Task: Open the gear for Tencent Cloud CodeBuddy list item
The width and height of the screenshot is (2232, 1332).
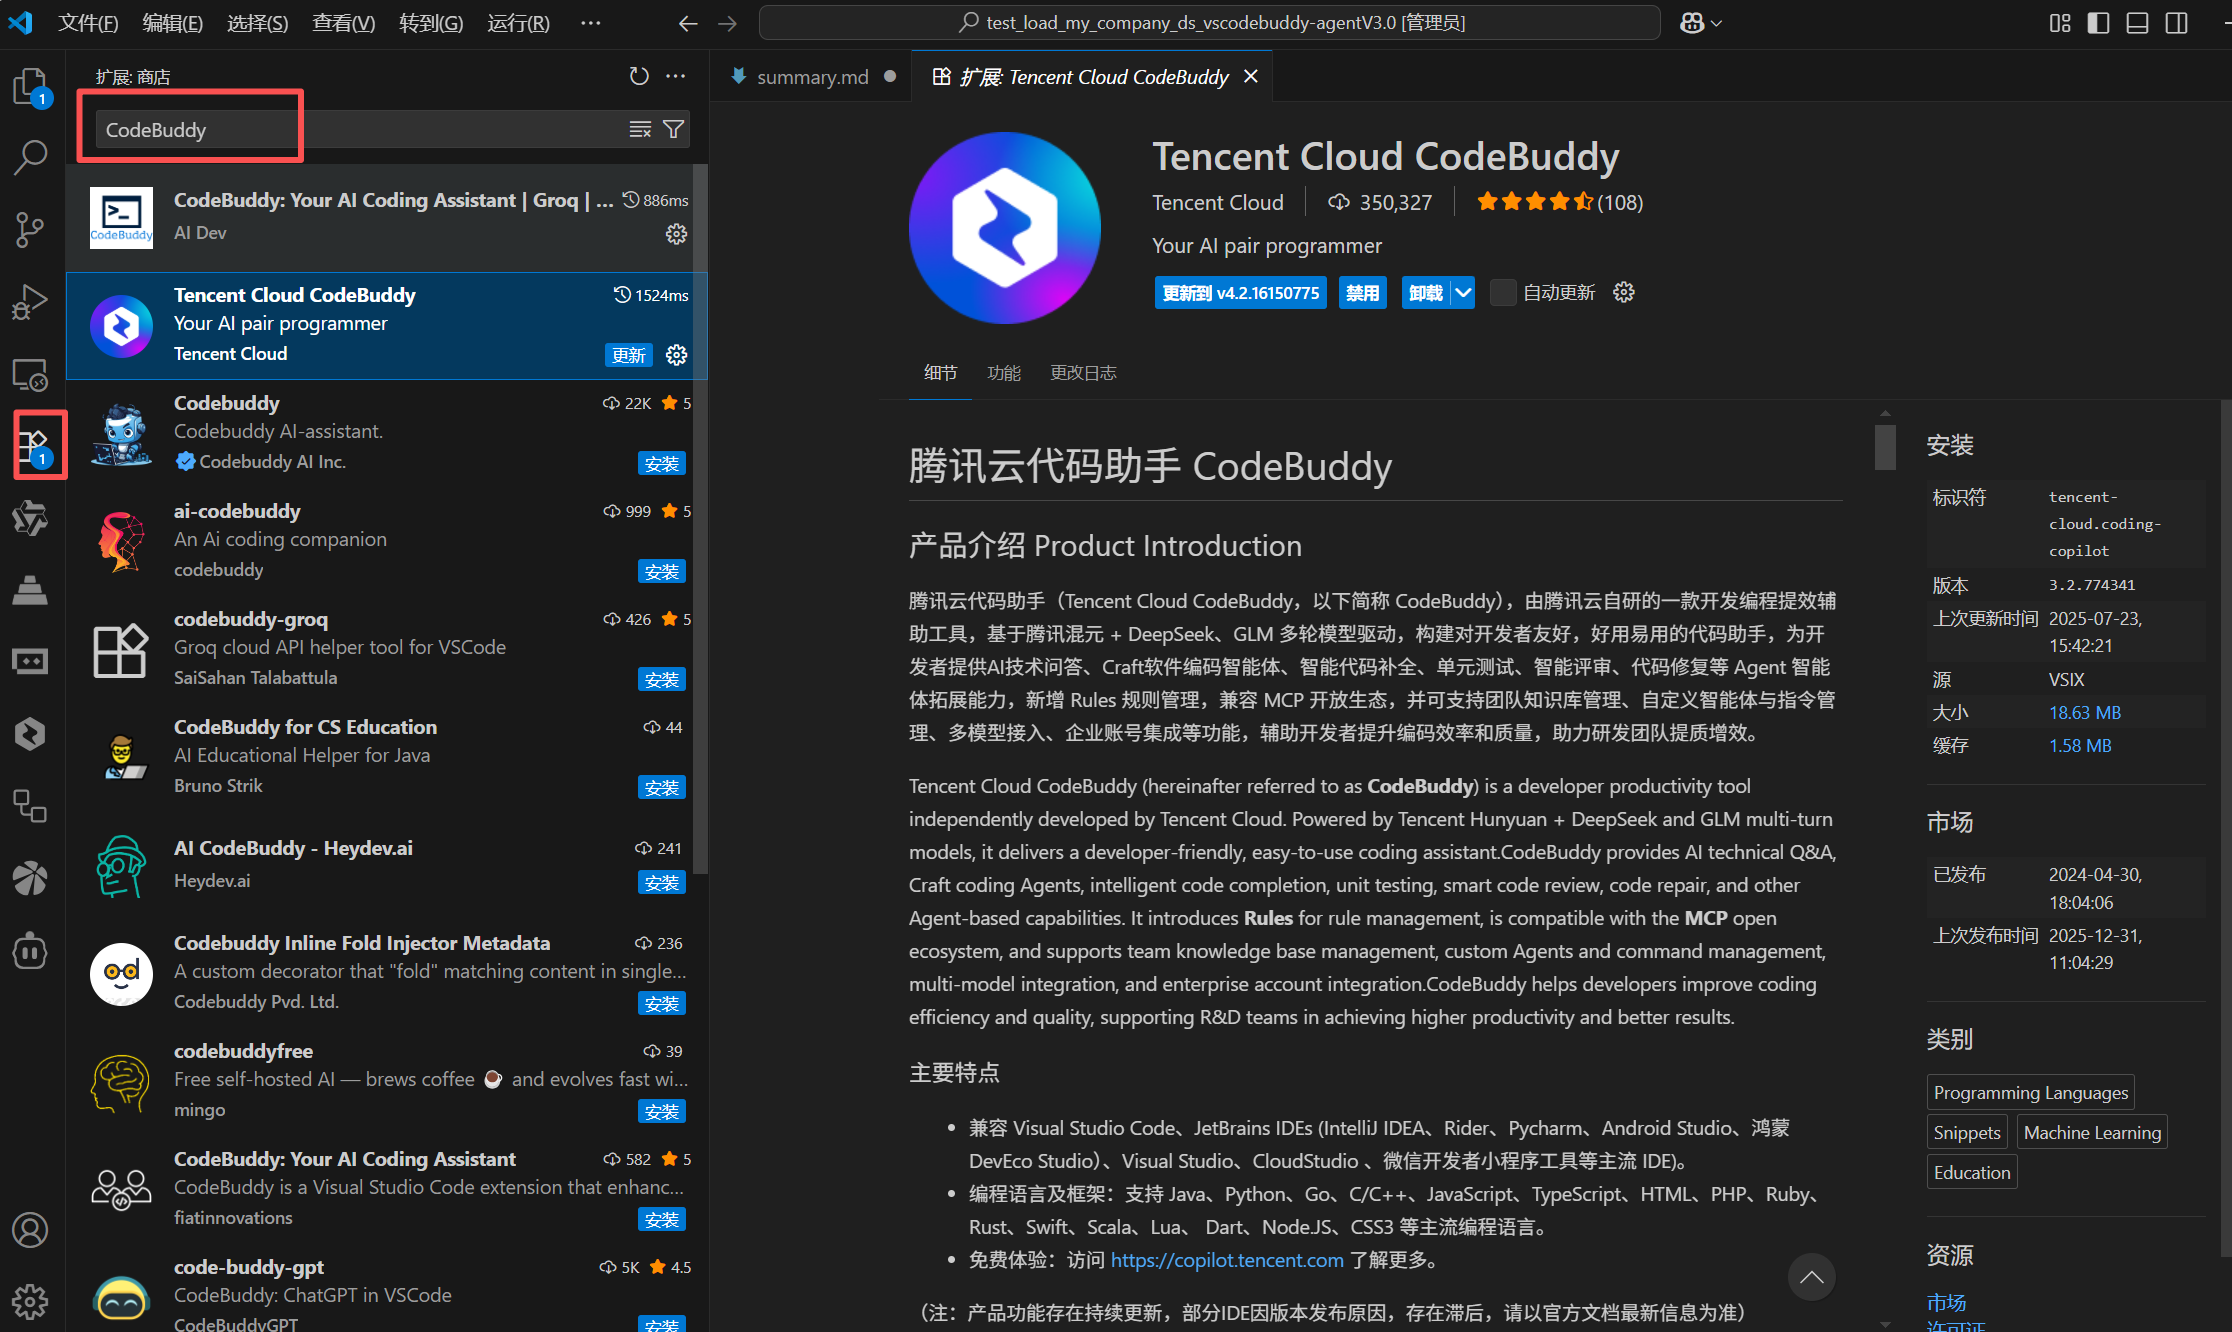Action: pyautogui.click(x=677, y=355)
